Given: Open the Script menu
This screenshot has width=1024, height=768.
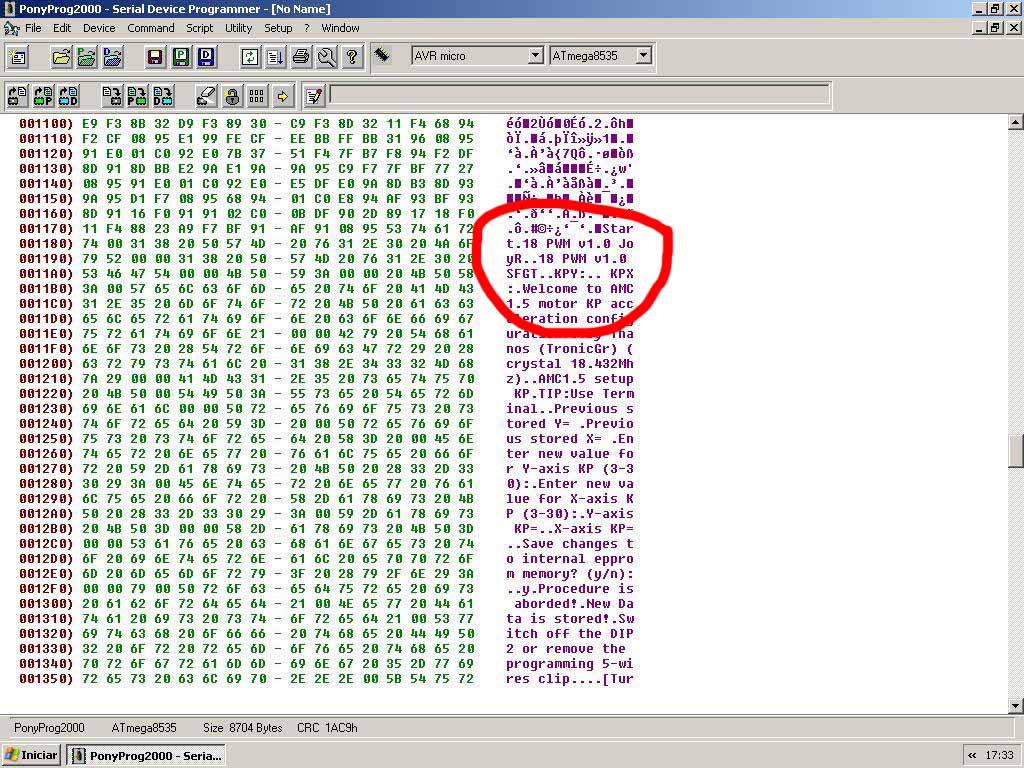Looking at the screenshot, I should point(199,28).
